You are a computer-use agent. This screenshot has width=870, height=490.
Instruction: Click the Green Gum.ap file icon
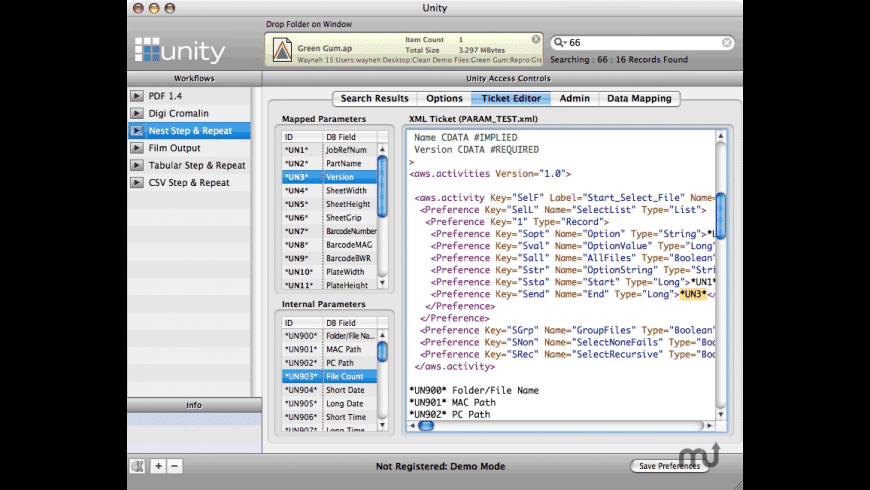point(282,49)
